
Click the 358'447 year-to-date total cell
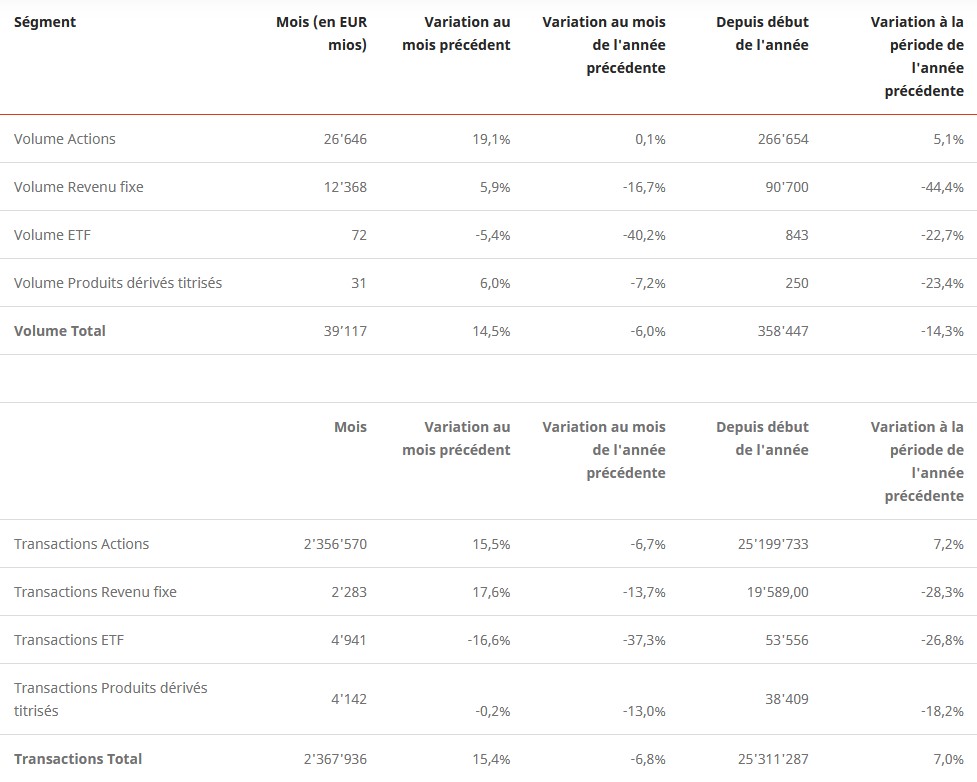coord(783,331)
